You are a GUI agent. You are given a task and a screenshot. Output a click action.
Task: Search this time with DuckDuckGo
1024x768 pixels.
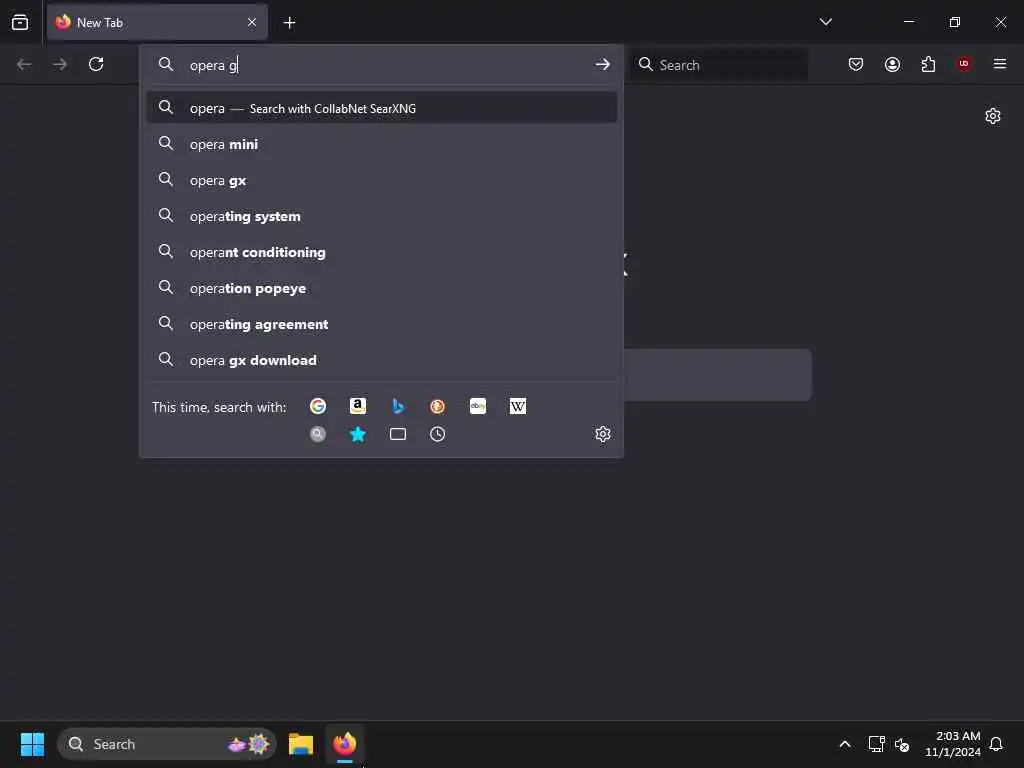point(438,406)
